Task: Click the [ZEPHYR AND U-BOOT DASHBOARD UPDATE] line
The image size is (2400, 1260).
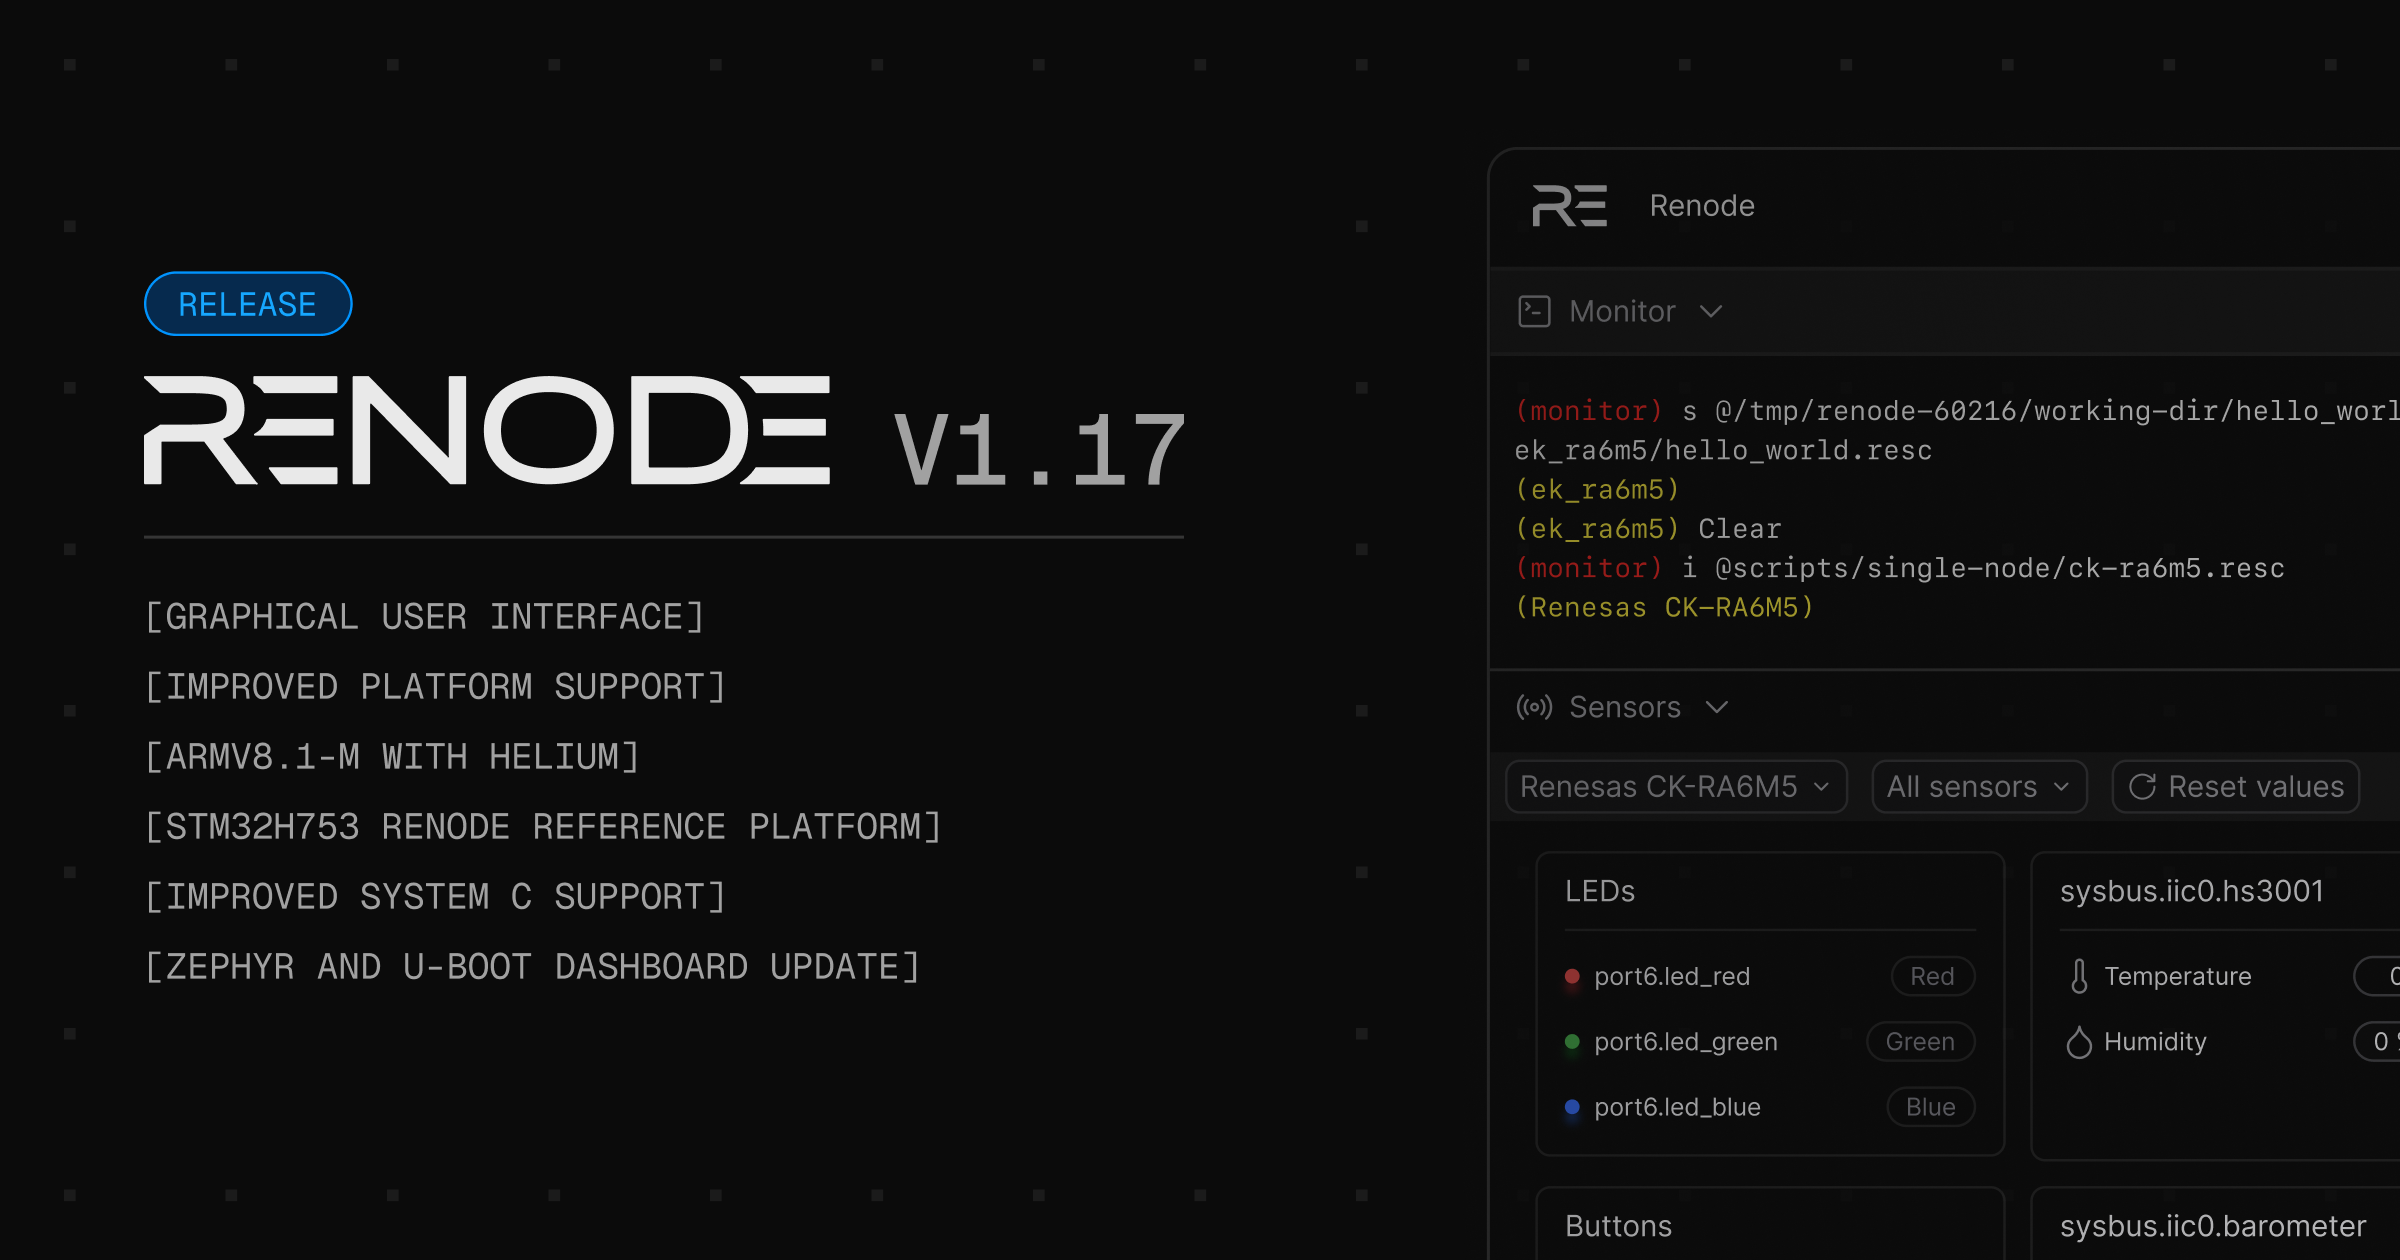Action: [x=532, y=967]
